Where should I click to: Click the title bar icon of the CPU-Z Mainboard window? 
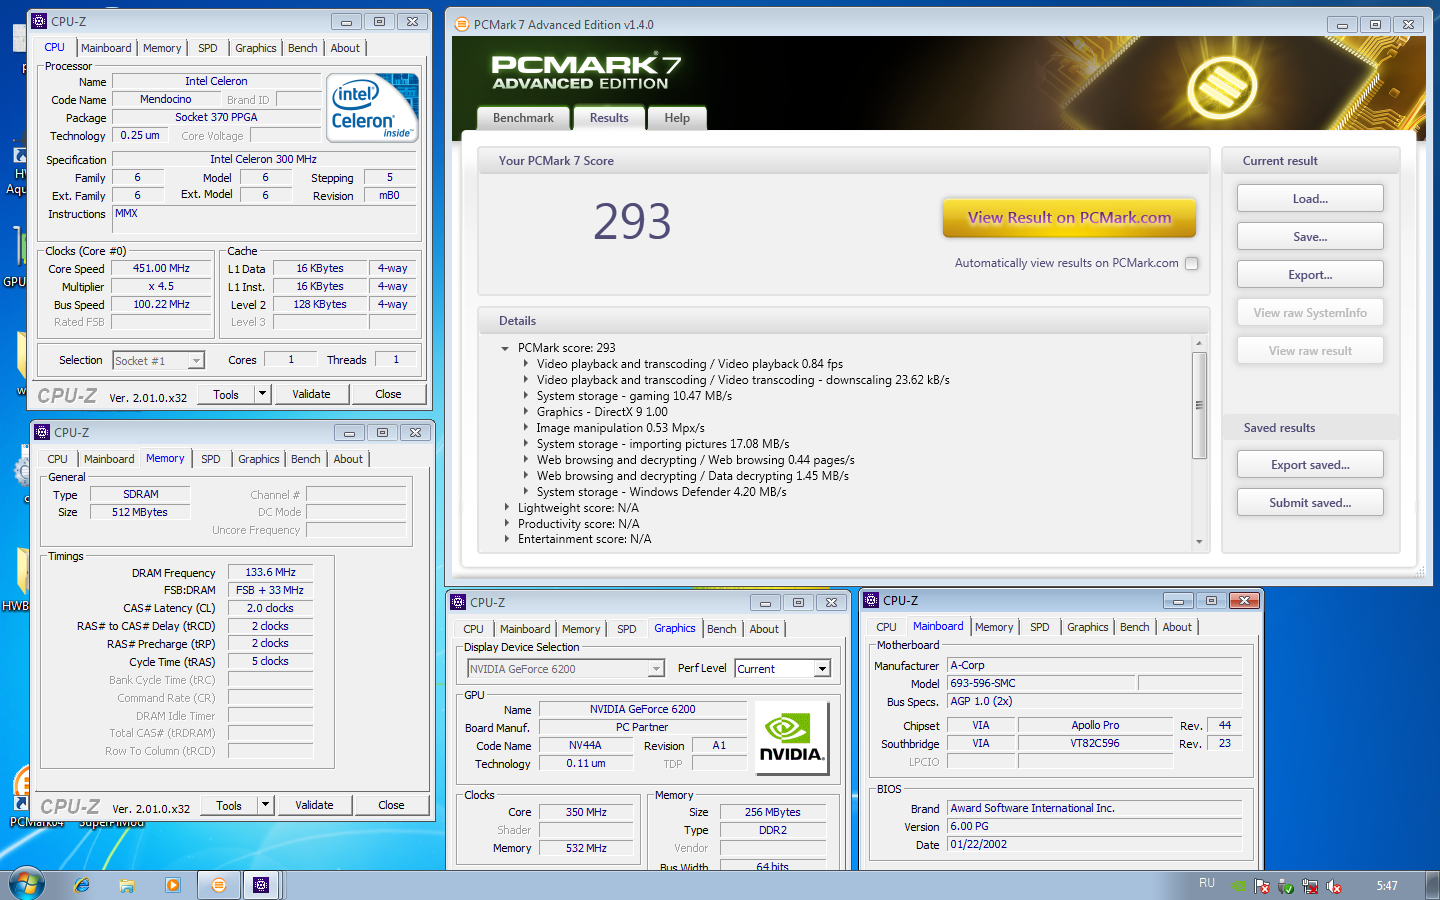click(x=871, y=600)
